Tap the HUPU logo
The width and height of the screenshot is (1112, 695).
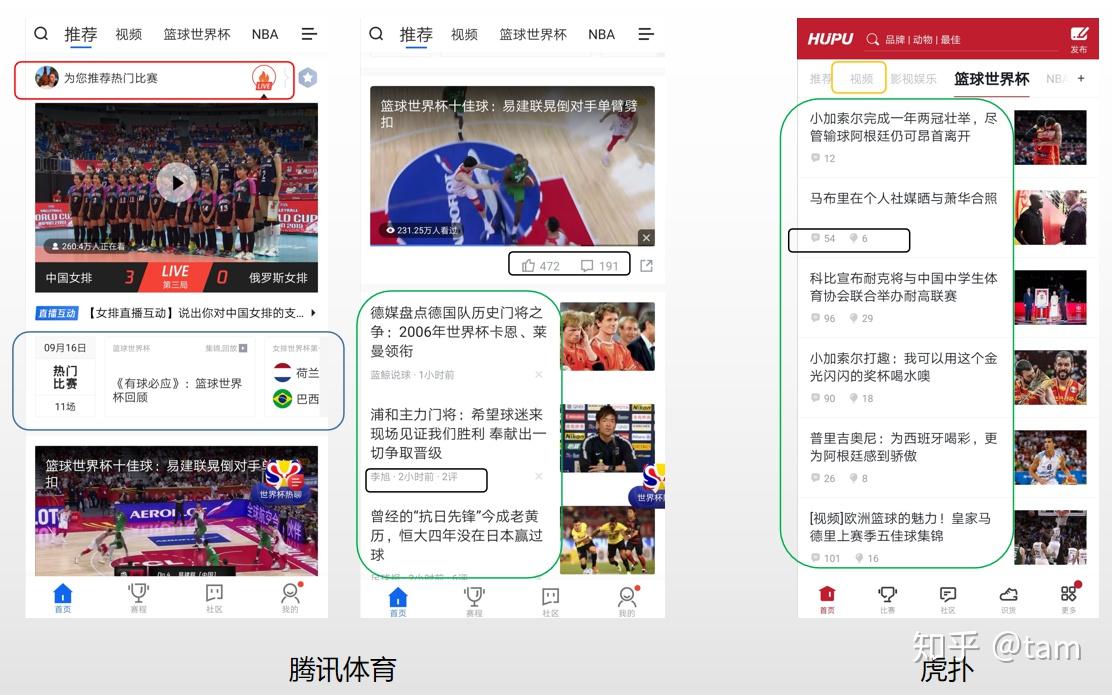click(830, 39)
